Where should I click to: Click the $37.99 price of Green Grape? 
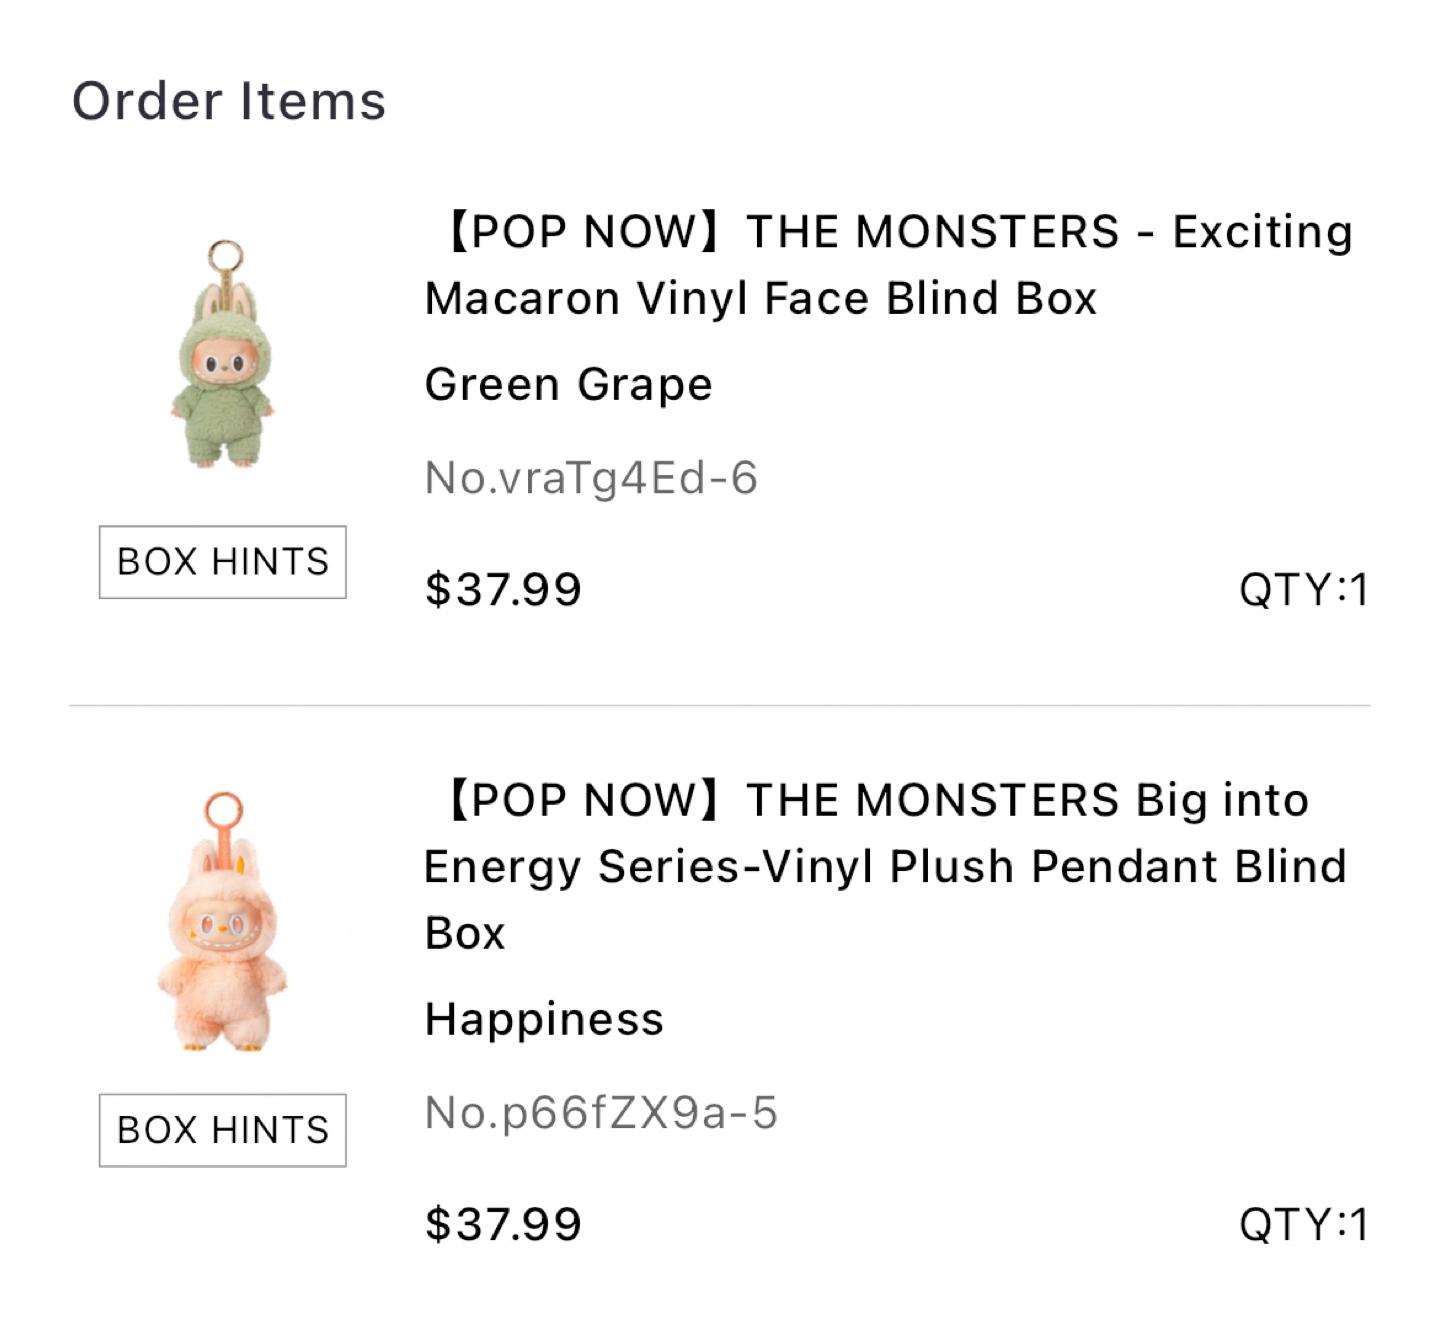pos(503,589)
